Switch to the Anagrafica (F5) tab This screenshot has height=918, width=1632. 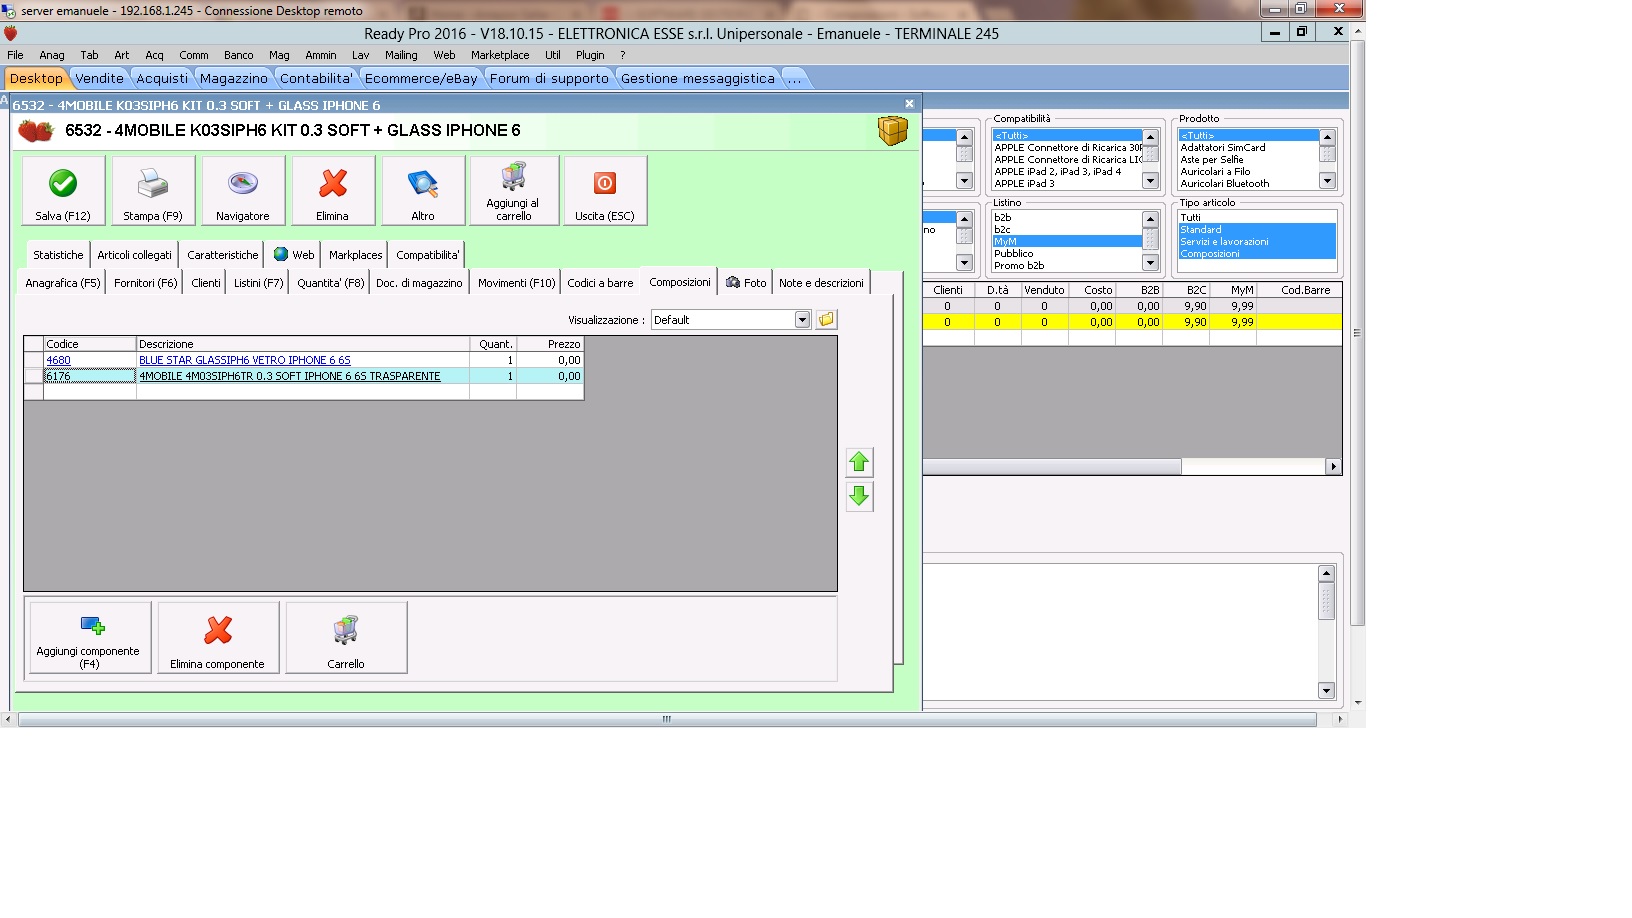pyautogui.click(x=63, y=283)
